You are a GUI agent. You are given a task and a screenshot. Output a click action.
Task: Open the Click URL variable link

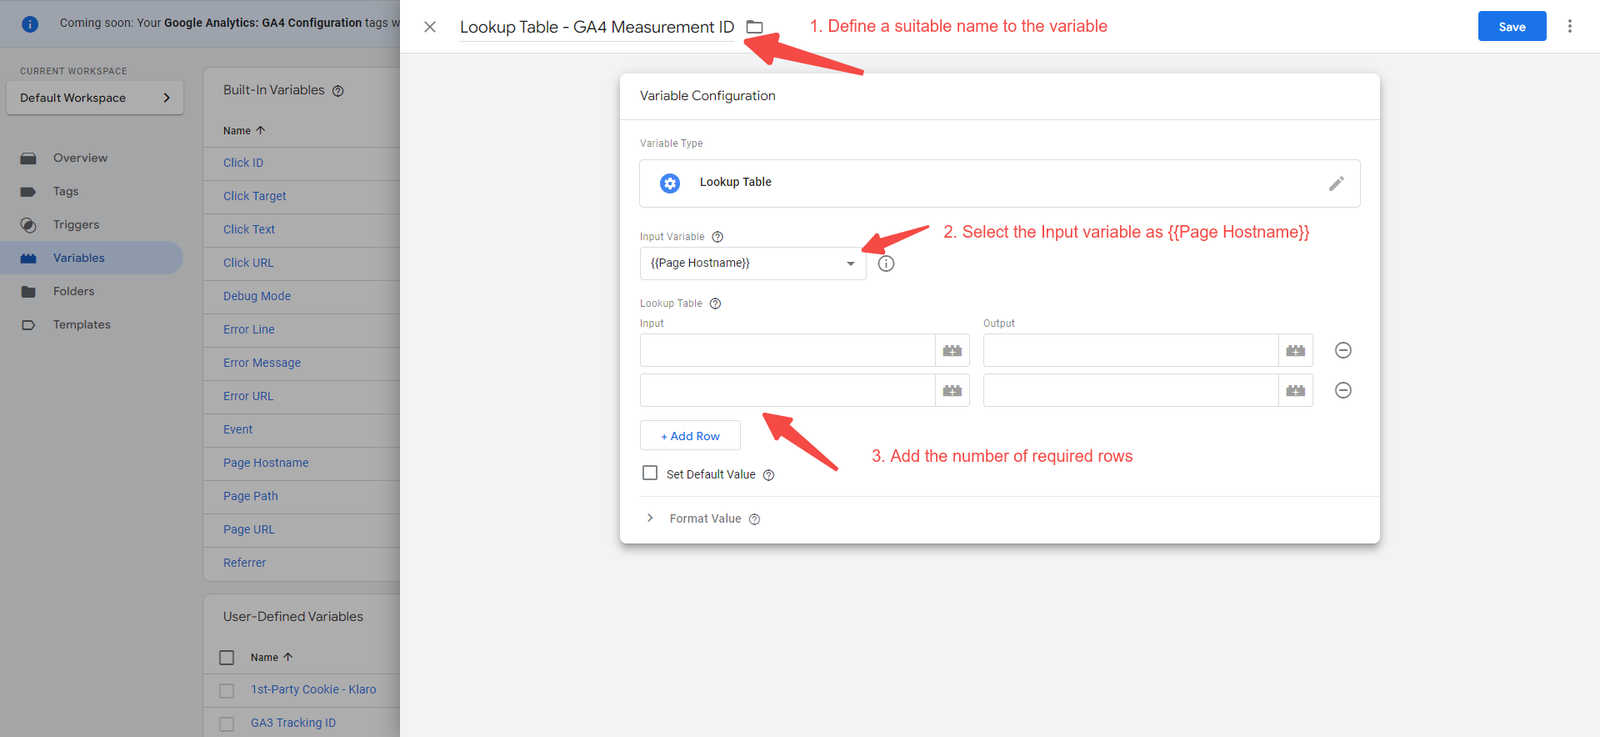(248, 263)
